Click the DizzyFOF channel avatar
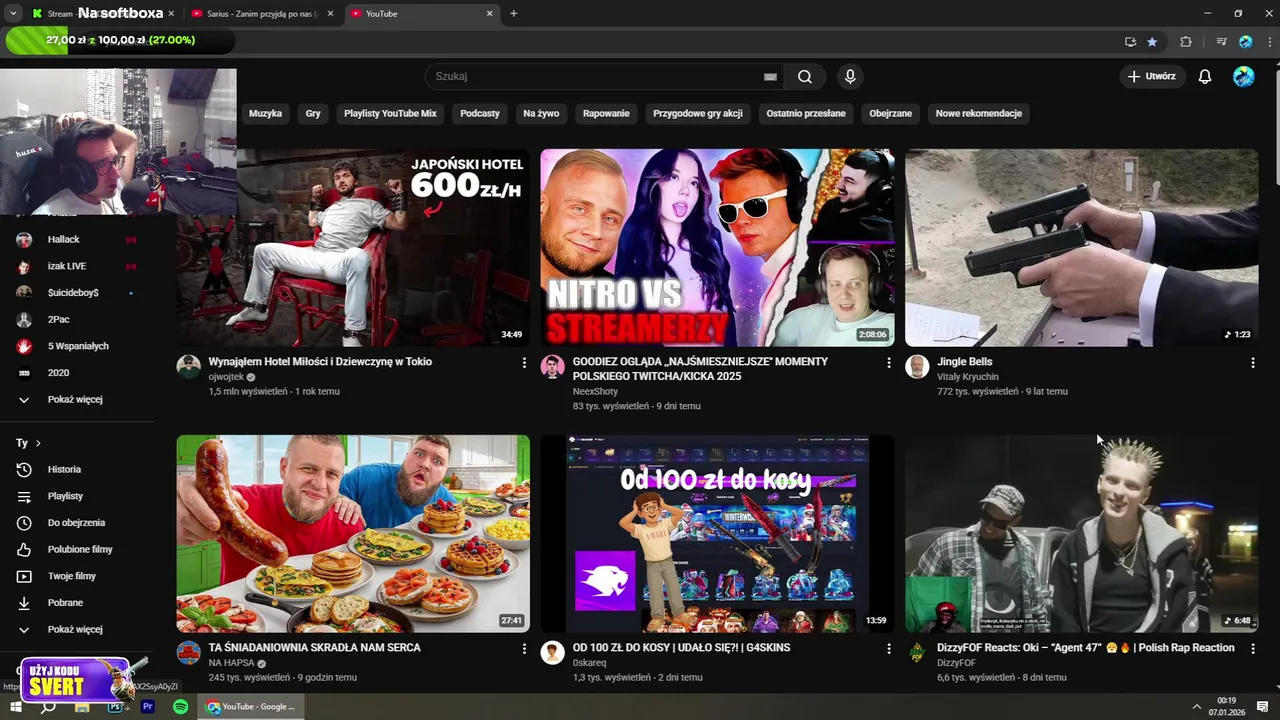Image resolution: width=1280 pixels, height=720 pixels. [917, 653]
